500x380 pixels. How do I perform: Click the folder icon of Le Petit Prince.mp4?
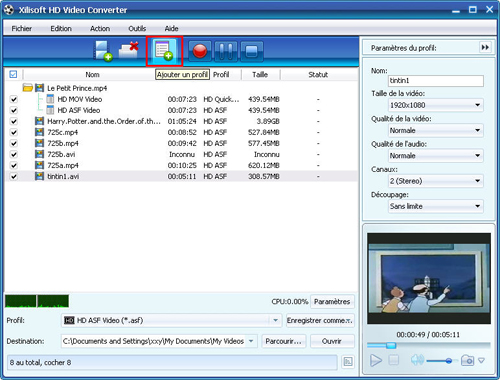[28, 88]
